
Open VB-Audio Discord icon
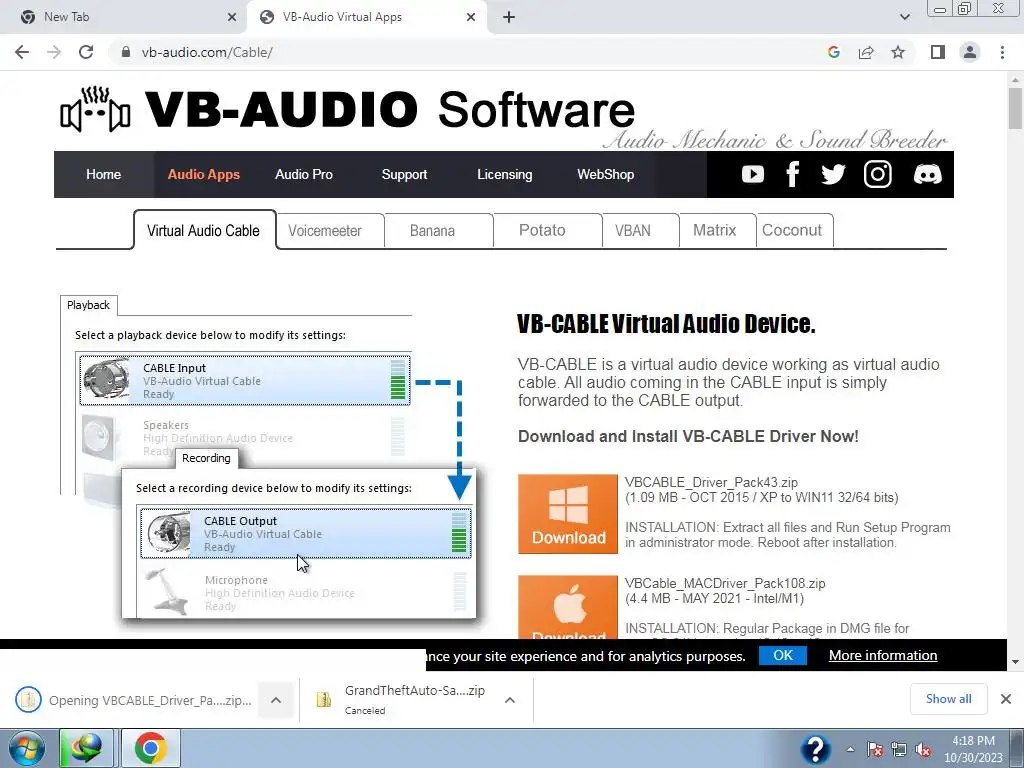(927, 174)
